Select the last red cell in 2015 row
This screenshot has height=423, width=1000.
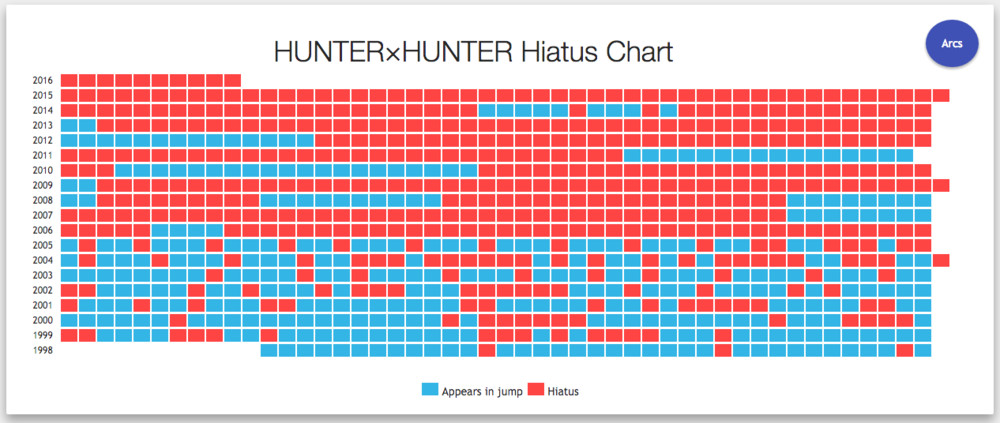click(941, 95)
